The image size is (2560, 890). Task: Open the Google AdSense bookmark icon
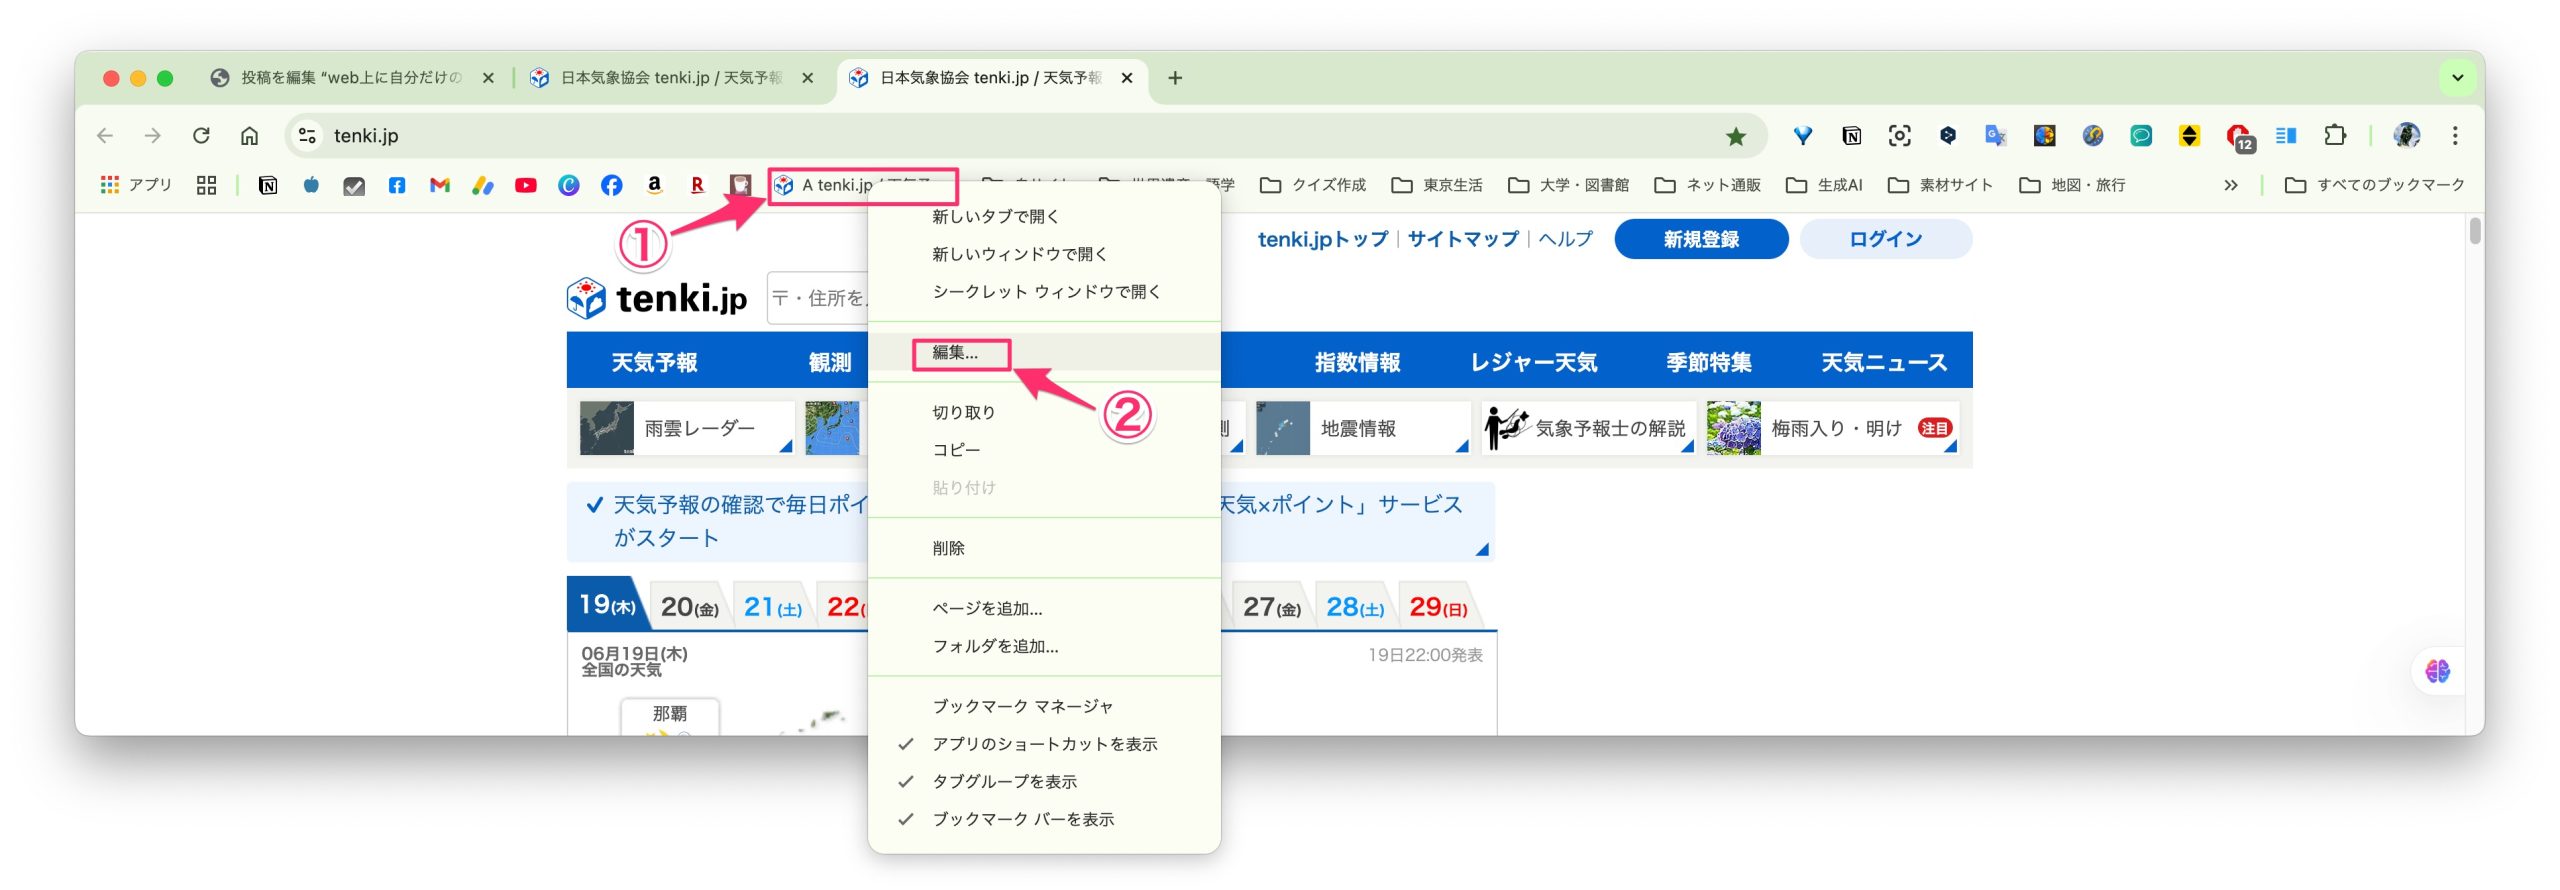click(x=483, y=185)
